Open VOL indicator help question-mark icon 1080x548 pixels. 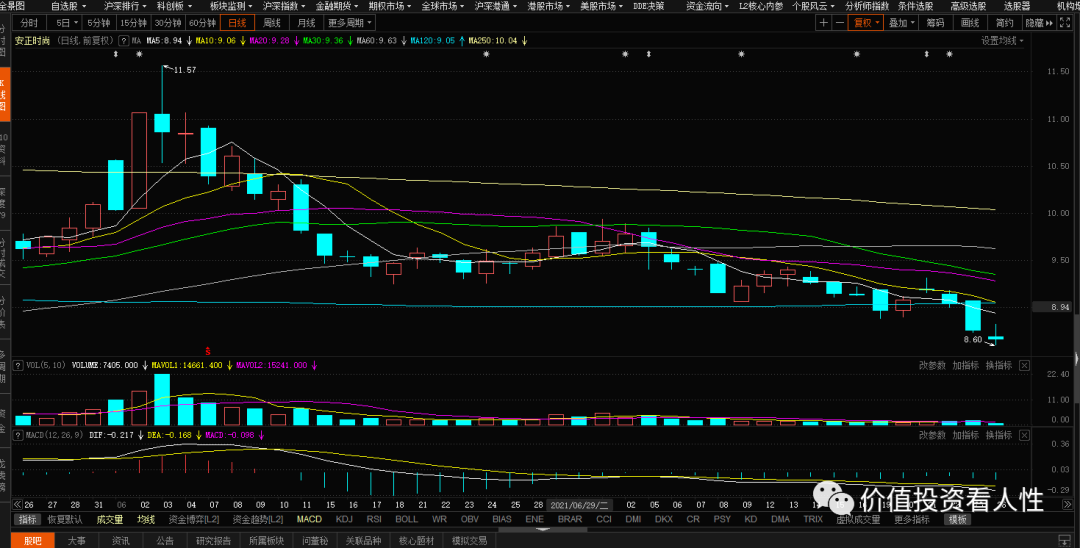pos(19,366)
